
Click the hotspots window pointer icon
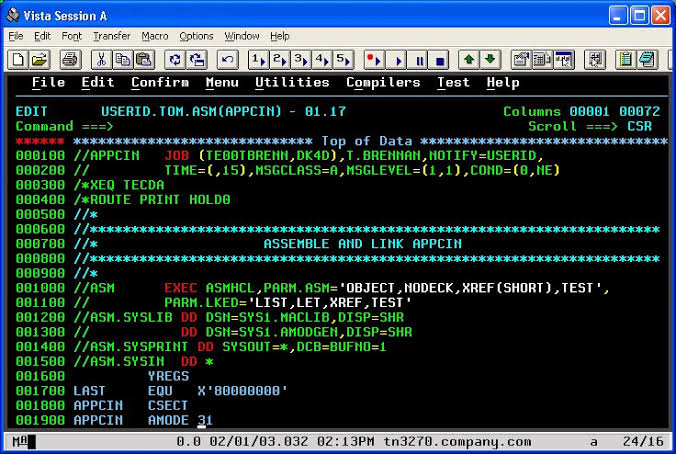pyautogui.click(x=564, y=59)
